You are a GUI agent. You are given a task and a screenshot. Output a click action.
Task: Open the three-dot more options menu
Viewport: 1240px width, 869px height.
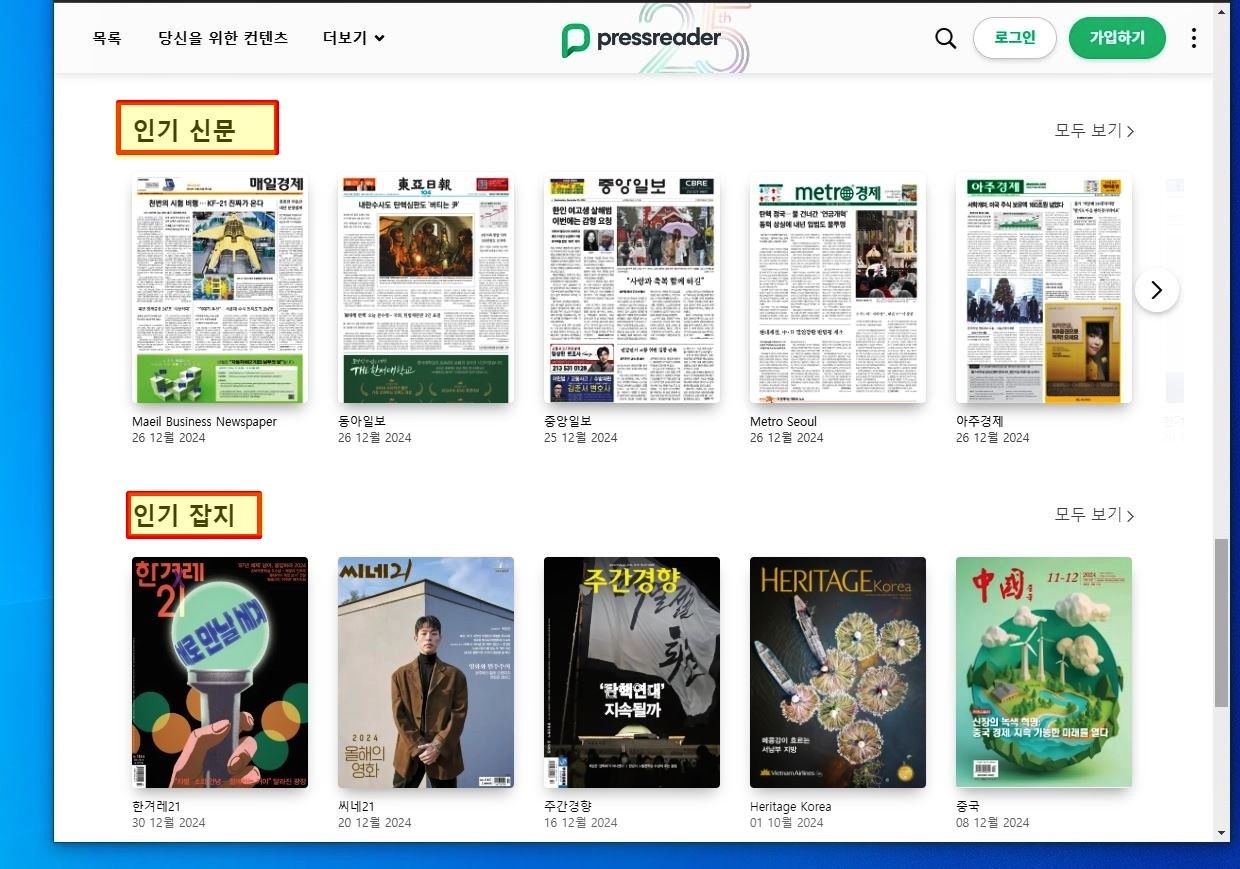(x=1193, y=38)
